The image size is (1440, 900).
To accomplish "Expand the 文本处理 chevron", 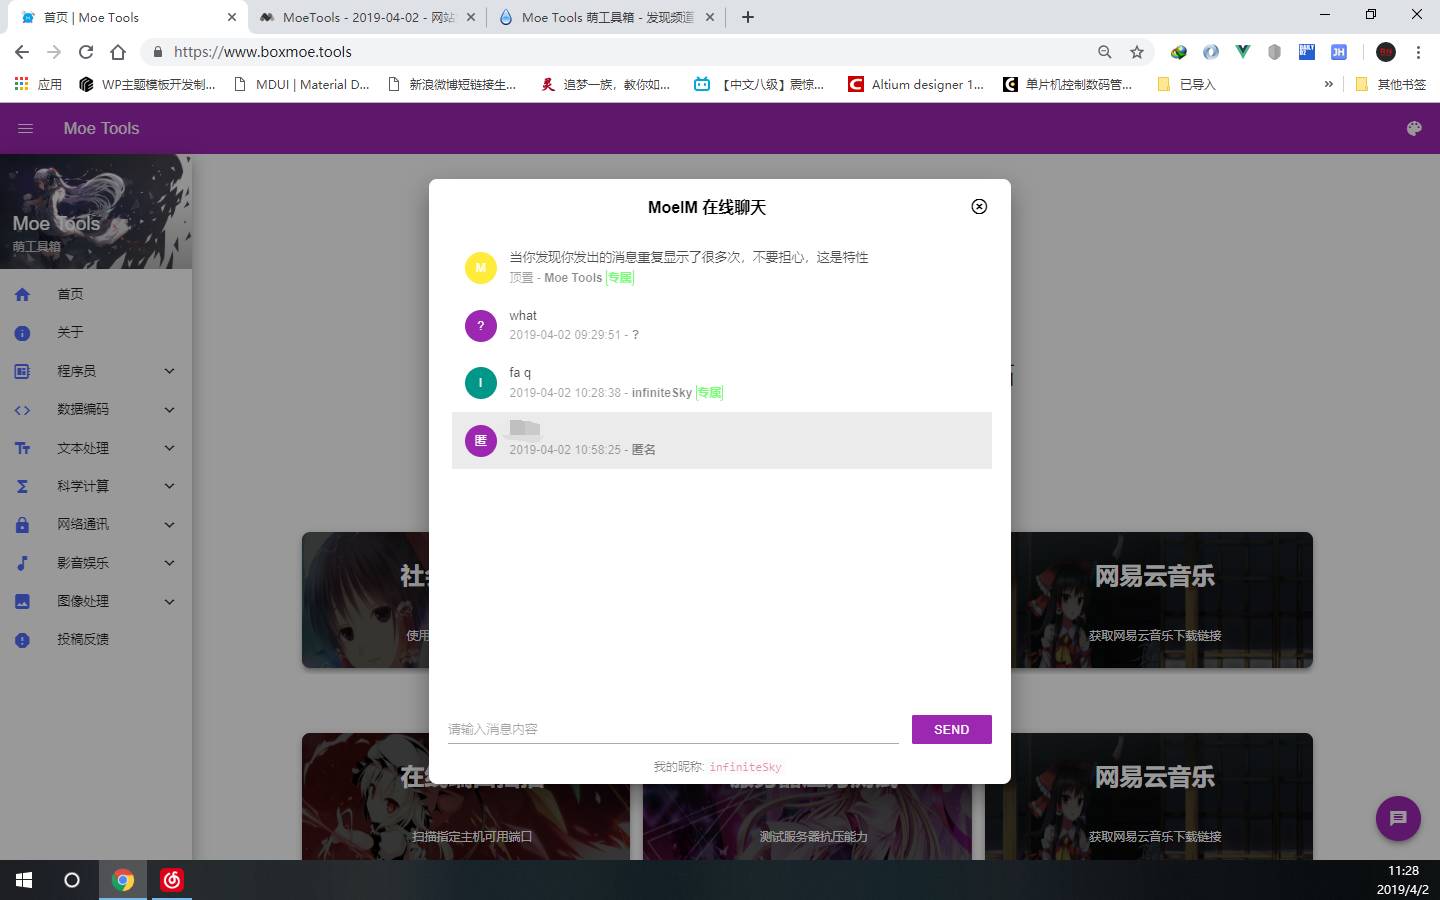I will (169, 448).
